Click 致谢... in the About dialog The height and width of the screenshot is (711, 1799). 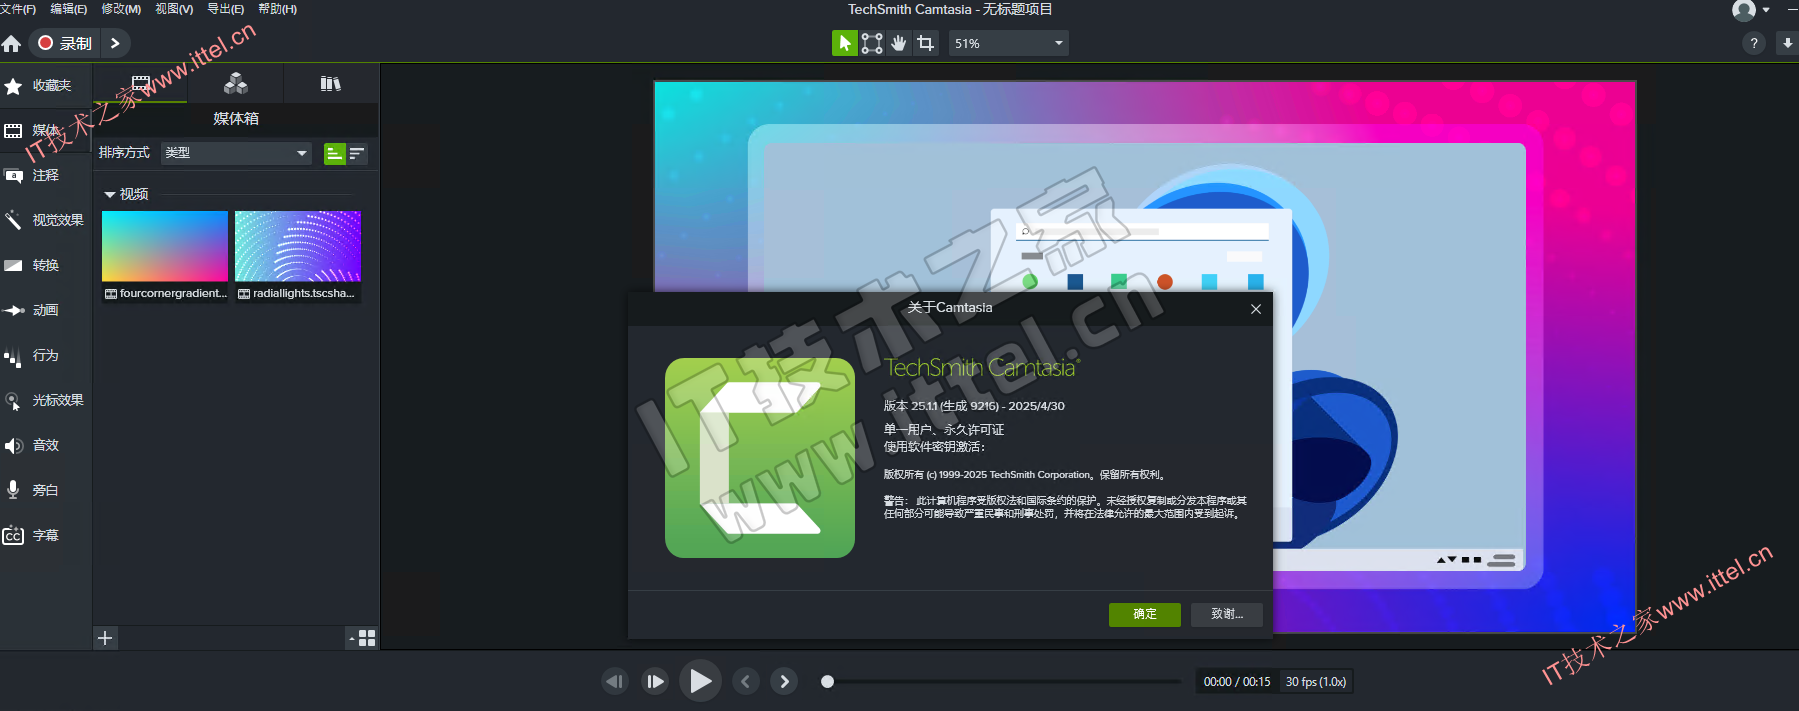click(1227, 614)
